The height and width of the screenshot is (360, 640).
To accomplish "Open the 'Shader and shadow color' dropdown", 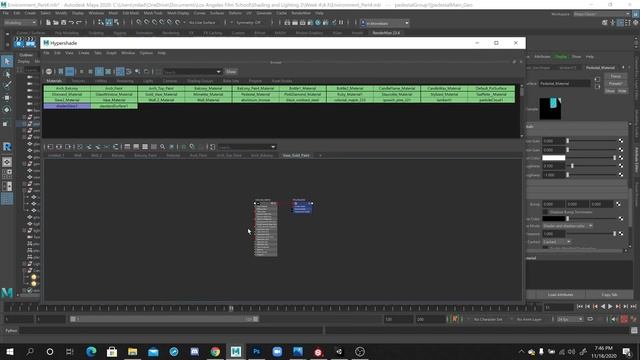I will (568, 226).
